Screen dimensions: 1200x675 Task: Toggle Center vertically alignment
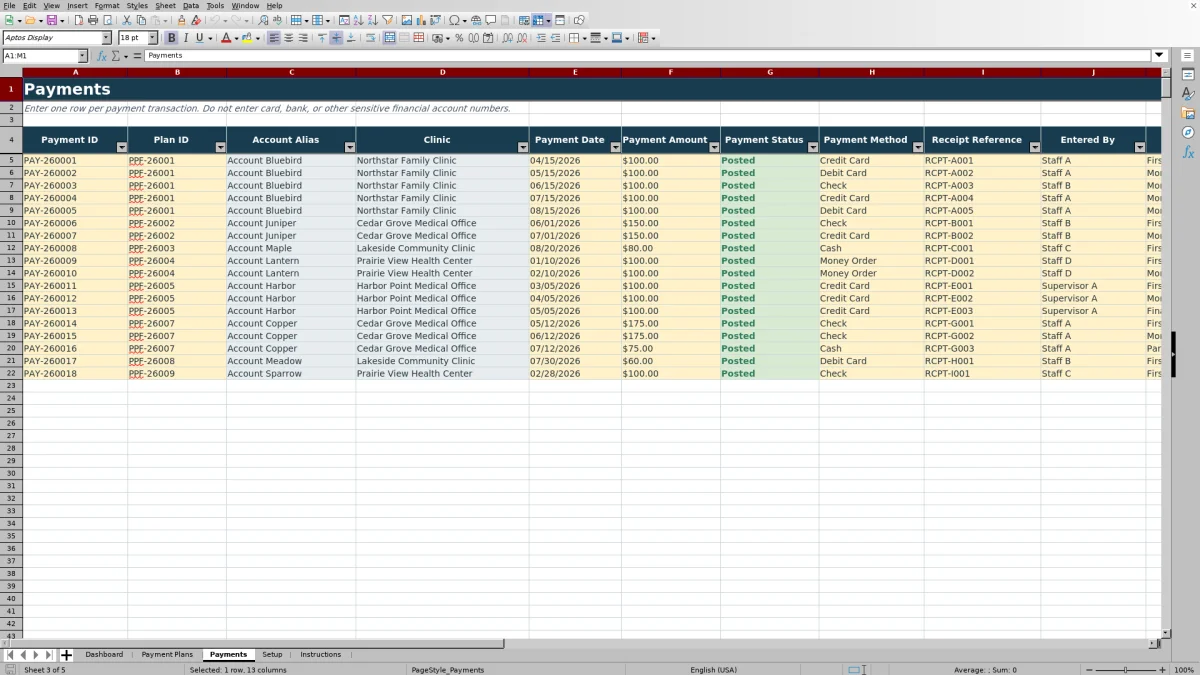pos(336,38)
